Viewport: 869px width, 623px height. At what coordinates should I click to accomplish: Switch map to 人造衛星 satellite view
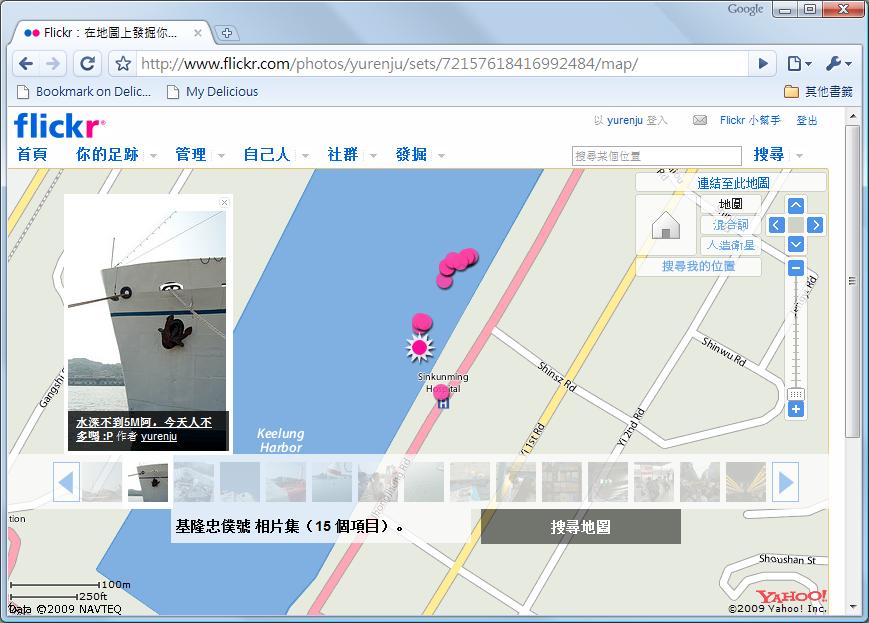coord(730,243)
